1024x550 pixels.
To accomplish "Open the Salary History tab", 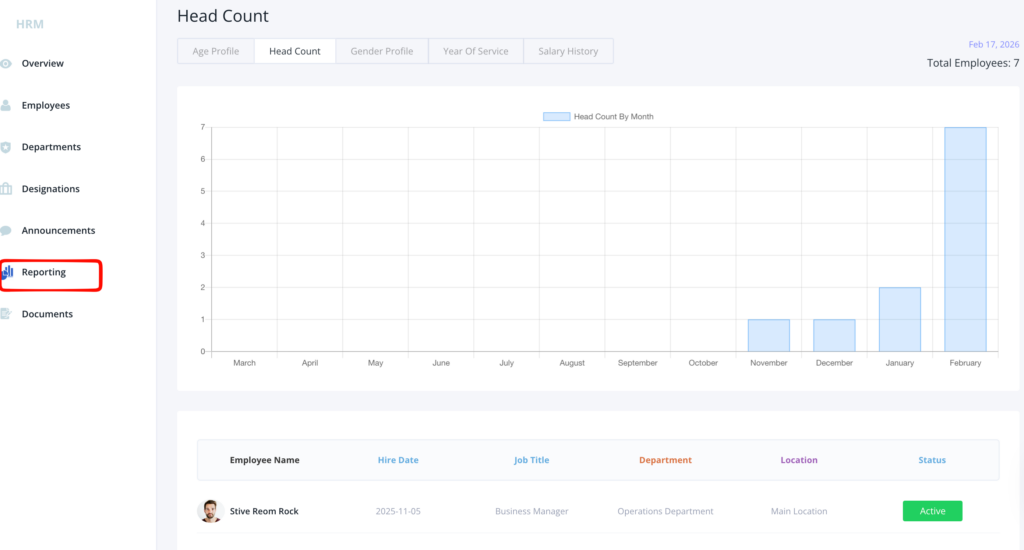I will 568,51.
